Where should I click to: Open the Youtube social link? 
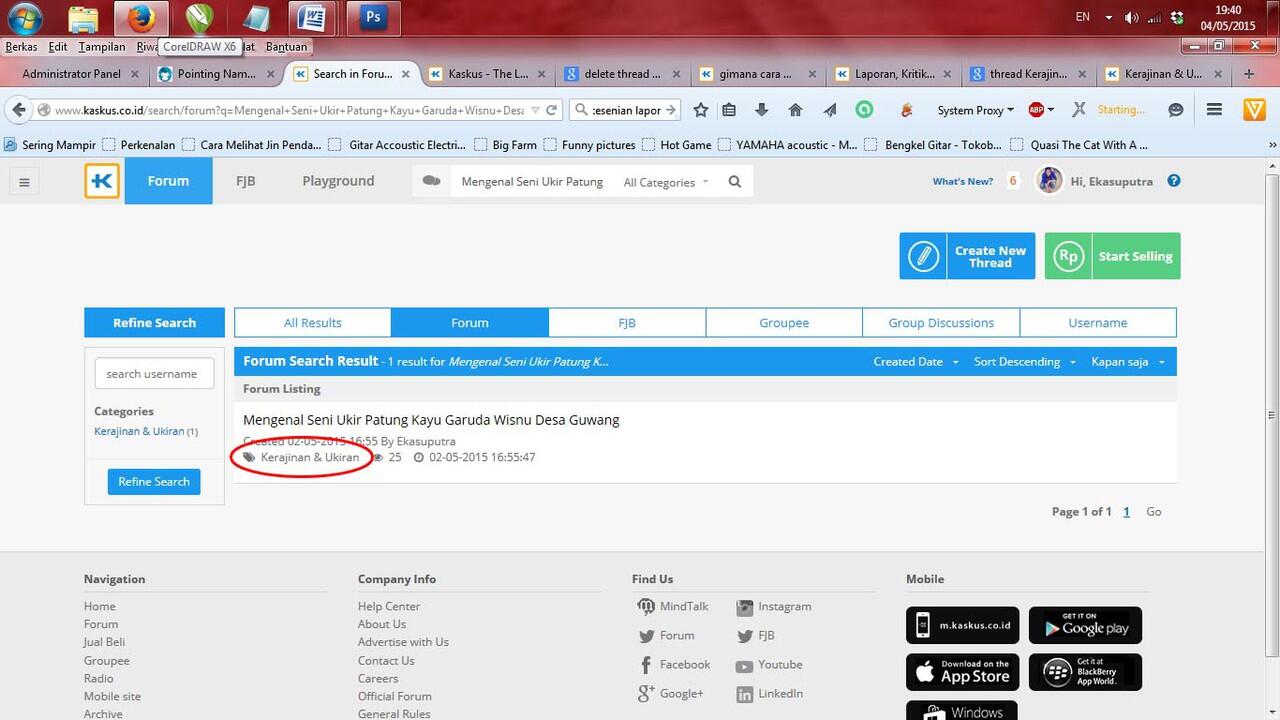click(x=769, y=665)
